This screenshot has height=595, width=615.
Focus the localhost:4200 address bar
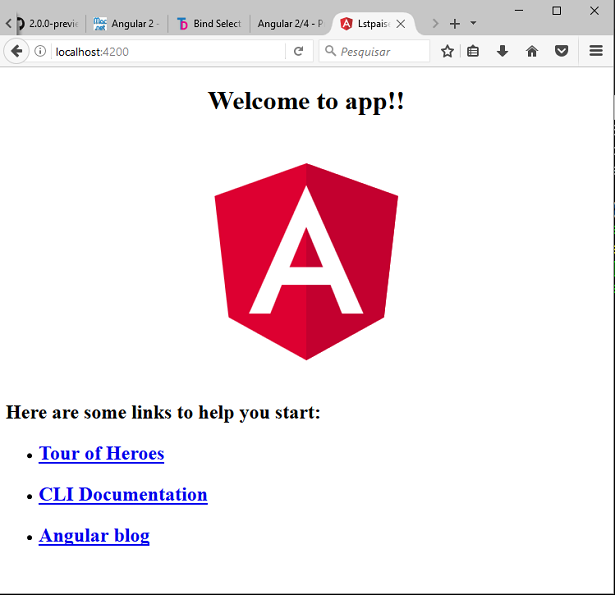169,51
